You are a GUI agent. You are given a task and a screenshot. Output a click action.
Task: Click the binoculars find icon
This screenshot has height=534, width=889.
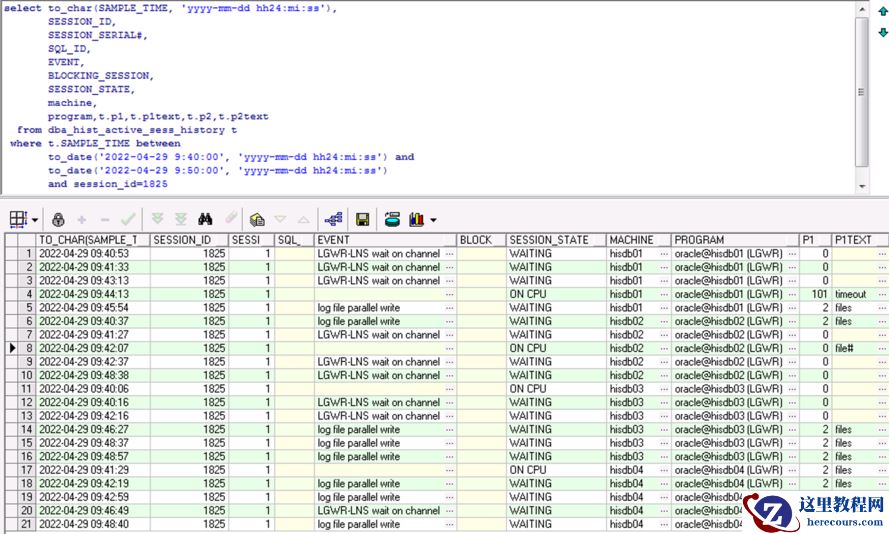[205, 219]
